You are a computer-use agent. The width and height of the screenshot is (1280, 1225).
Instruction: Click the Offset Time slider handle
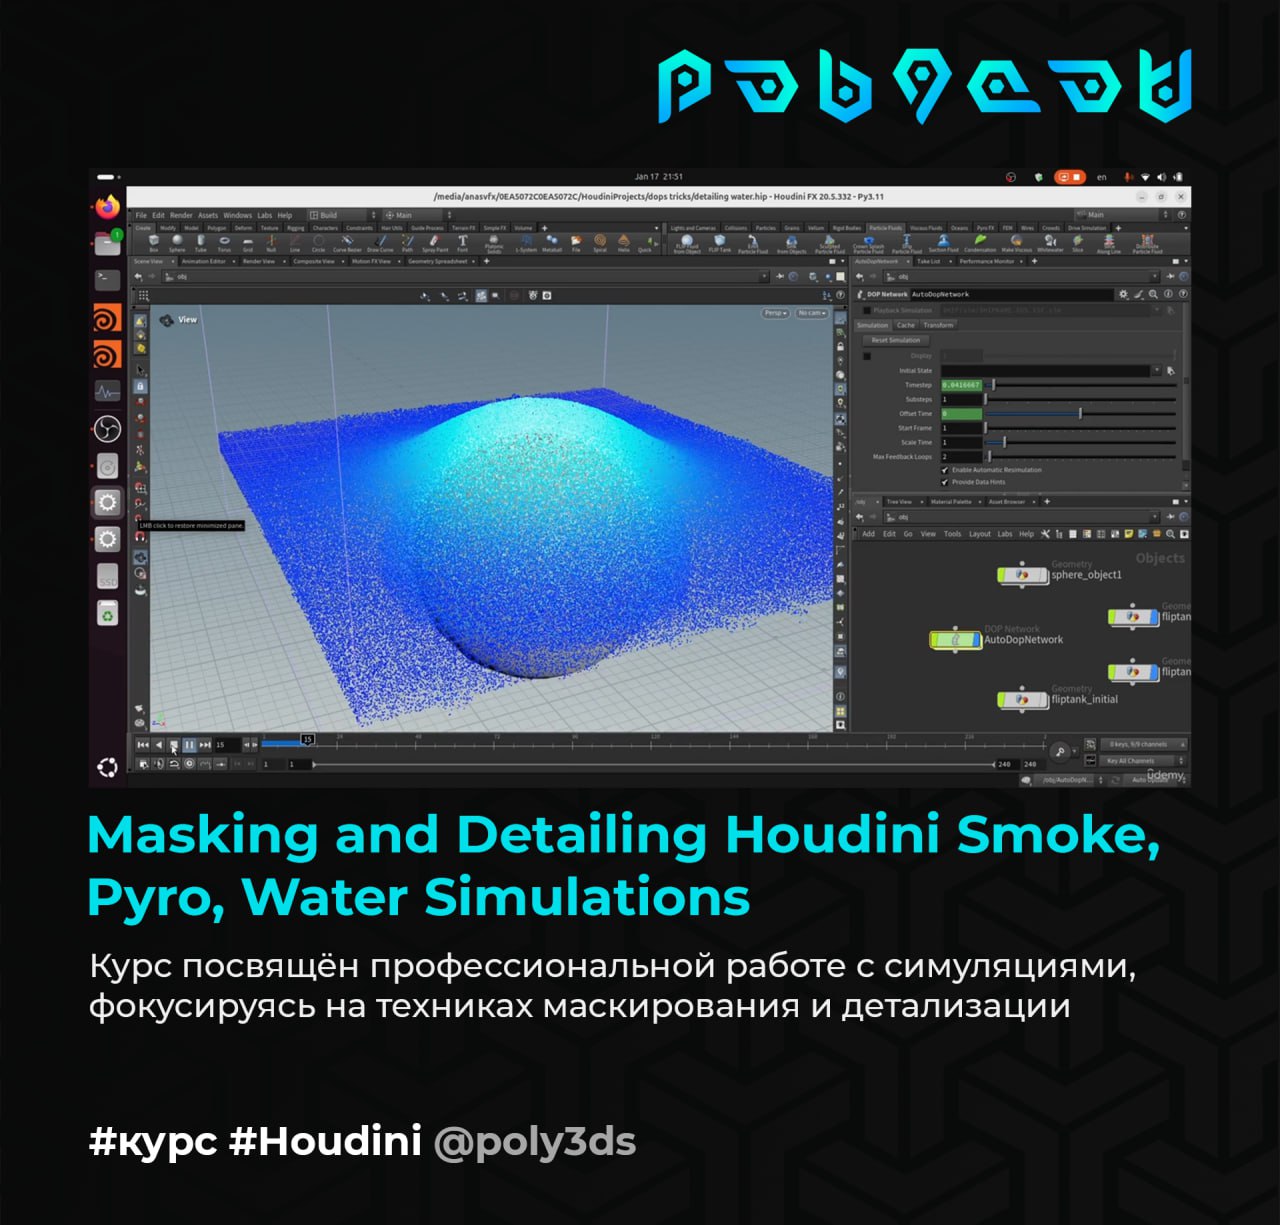point(1080,413)
